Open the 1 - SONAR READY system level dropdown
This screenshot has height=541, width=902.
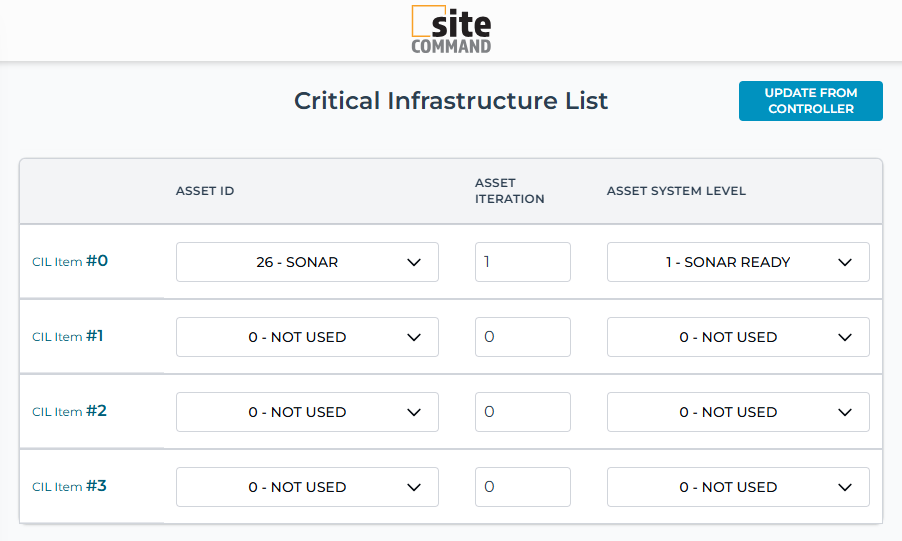click(738, 262)
